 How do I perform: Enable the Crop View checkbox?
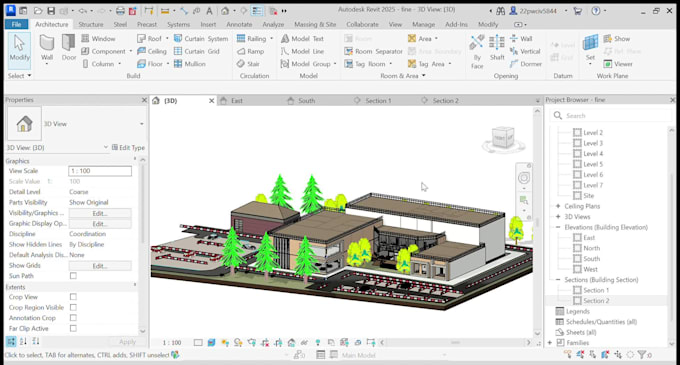73,297
